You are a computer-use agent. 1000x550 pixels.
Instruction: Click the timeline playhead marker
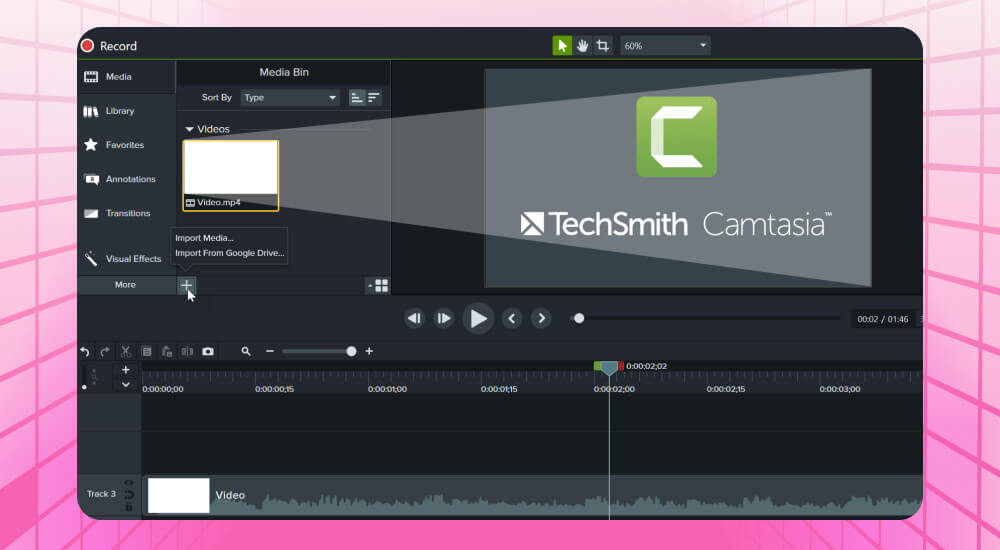[x=609, y=368]
